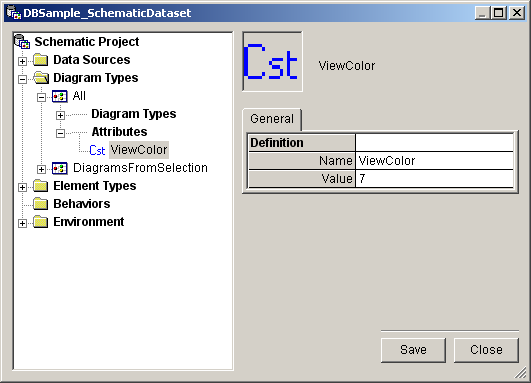Select the bold Diagram Types label under All
The width and height of the screenshot is (531, 383).
(134, 114)
